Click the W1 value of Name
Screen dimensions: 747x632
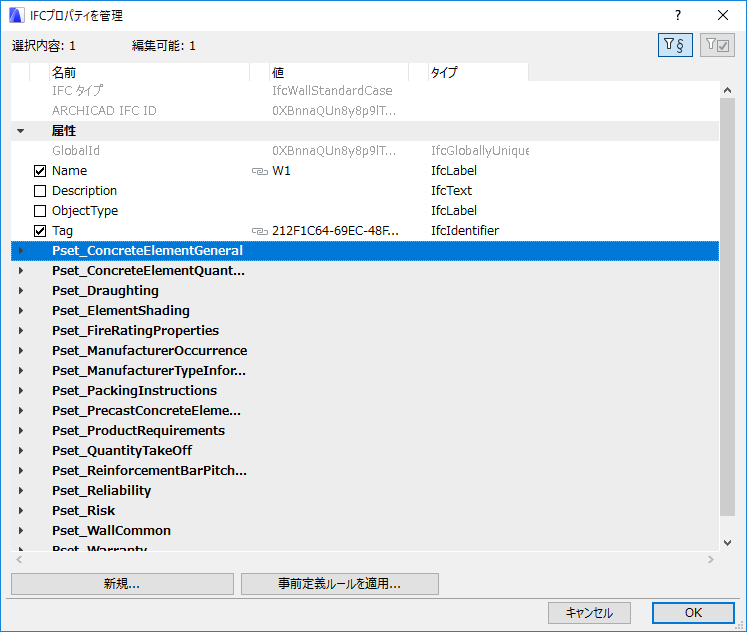coord(281,171)
